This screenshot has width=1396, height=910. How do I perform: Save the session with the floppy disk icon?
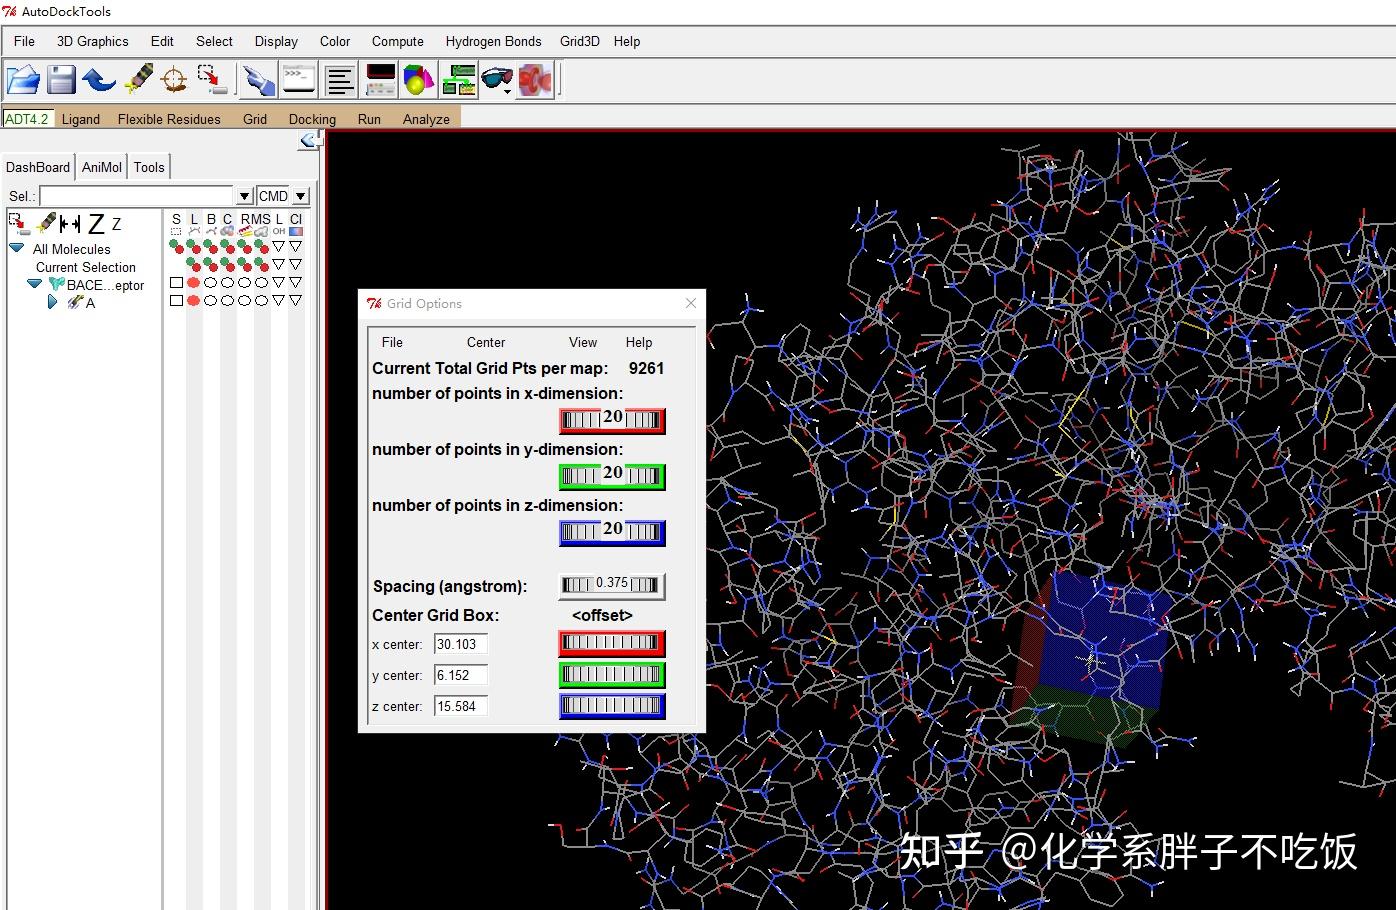(x=61, y=79)
